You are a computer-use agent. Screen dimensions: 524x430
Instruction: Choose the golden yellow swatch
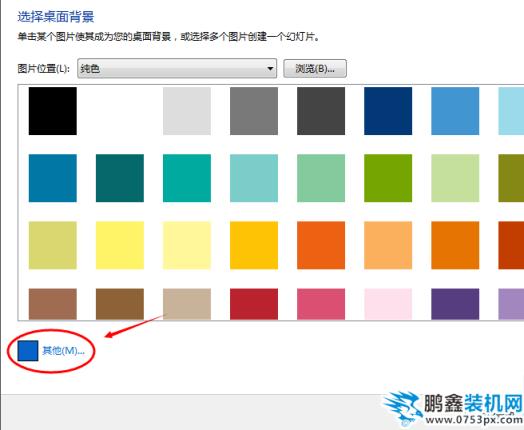point(254,245)
